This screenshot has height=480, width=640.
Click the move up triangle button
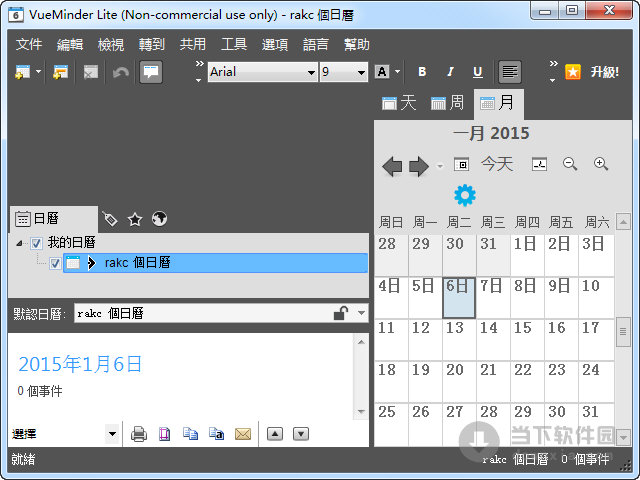point(275,433)
